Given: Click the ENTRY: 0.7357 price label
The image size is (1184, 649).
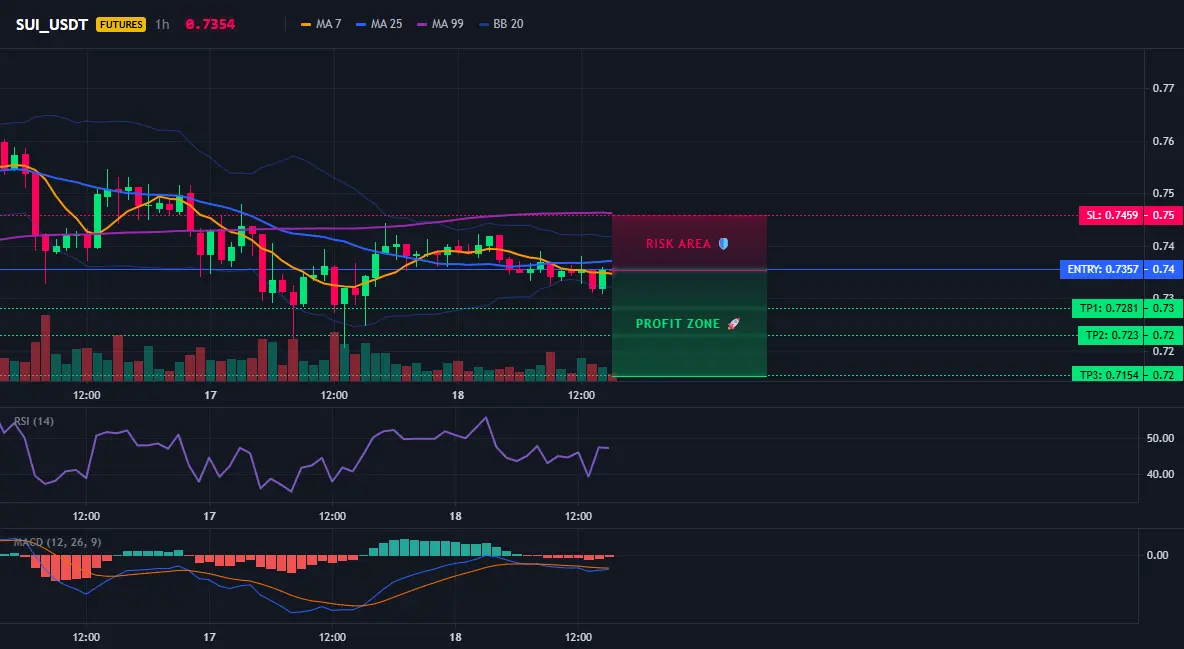Looking at the screenshot, I should (x=1102, y=269).
